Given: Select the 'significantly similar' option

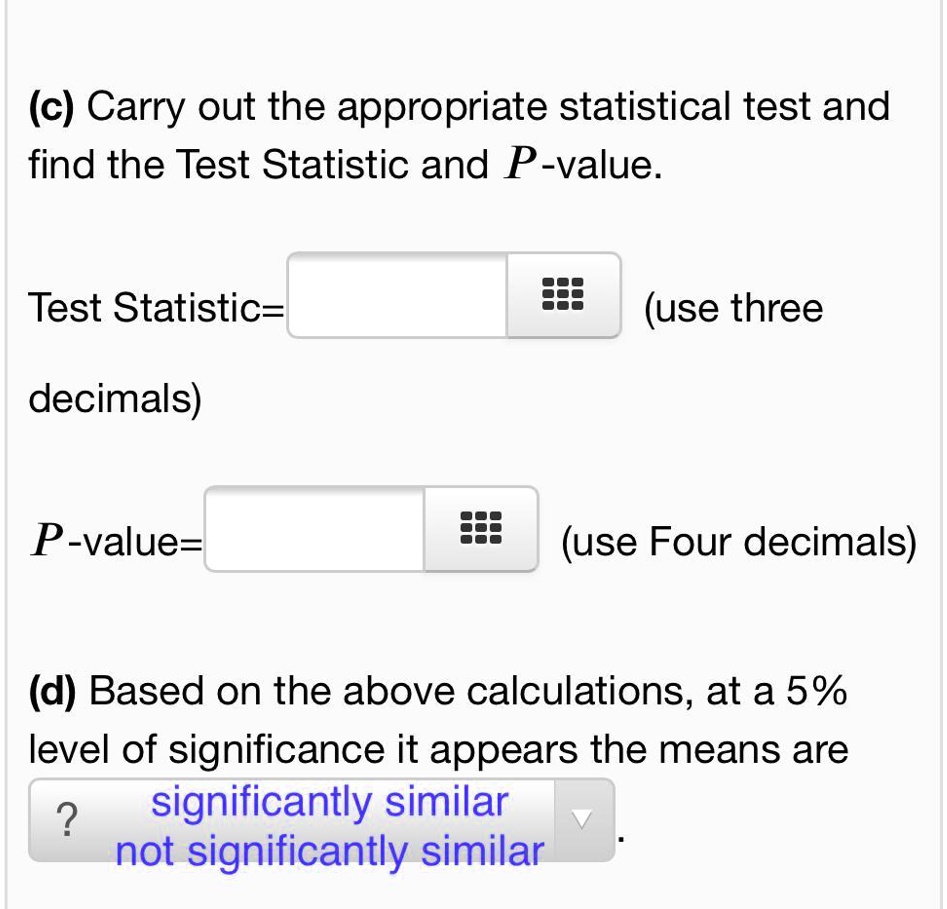Looking at the screenshot, I should (328, 800).
